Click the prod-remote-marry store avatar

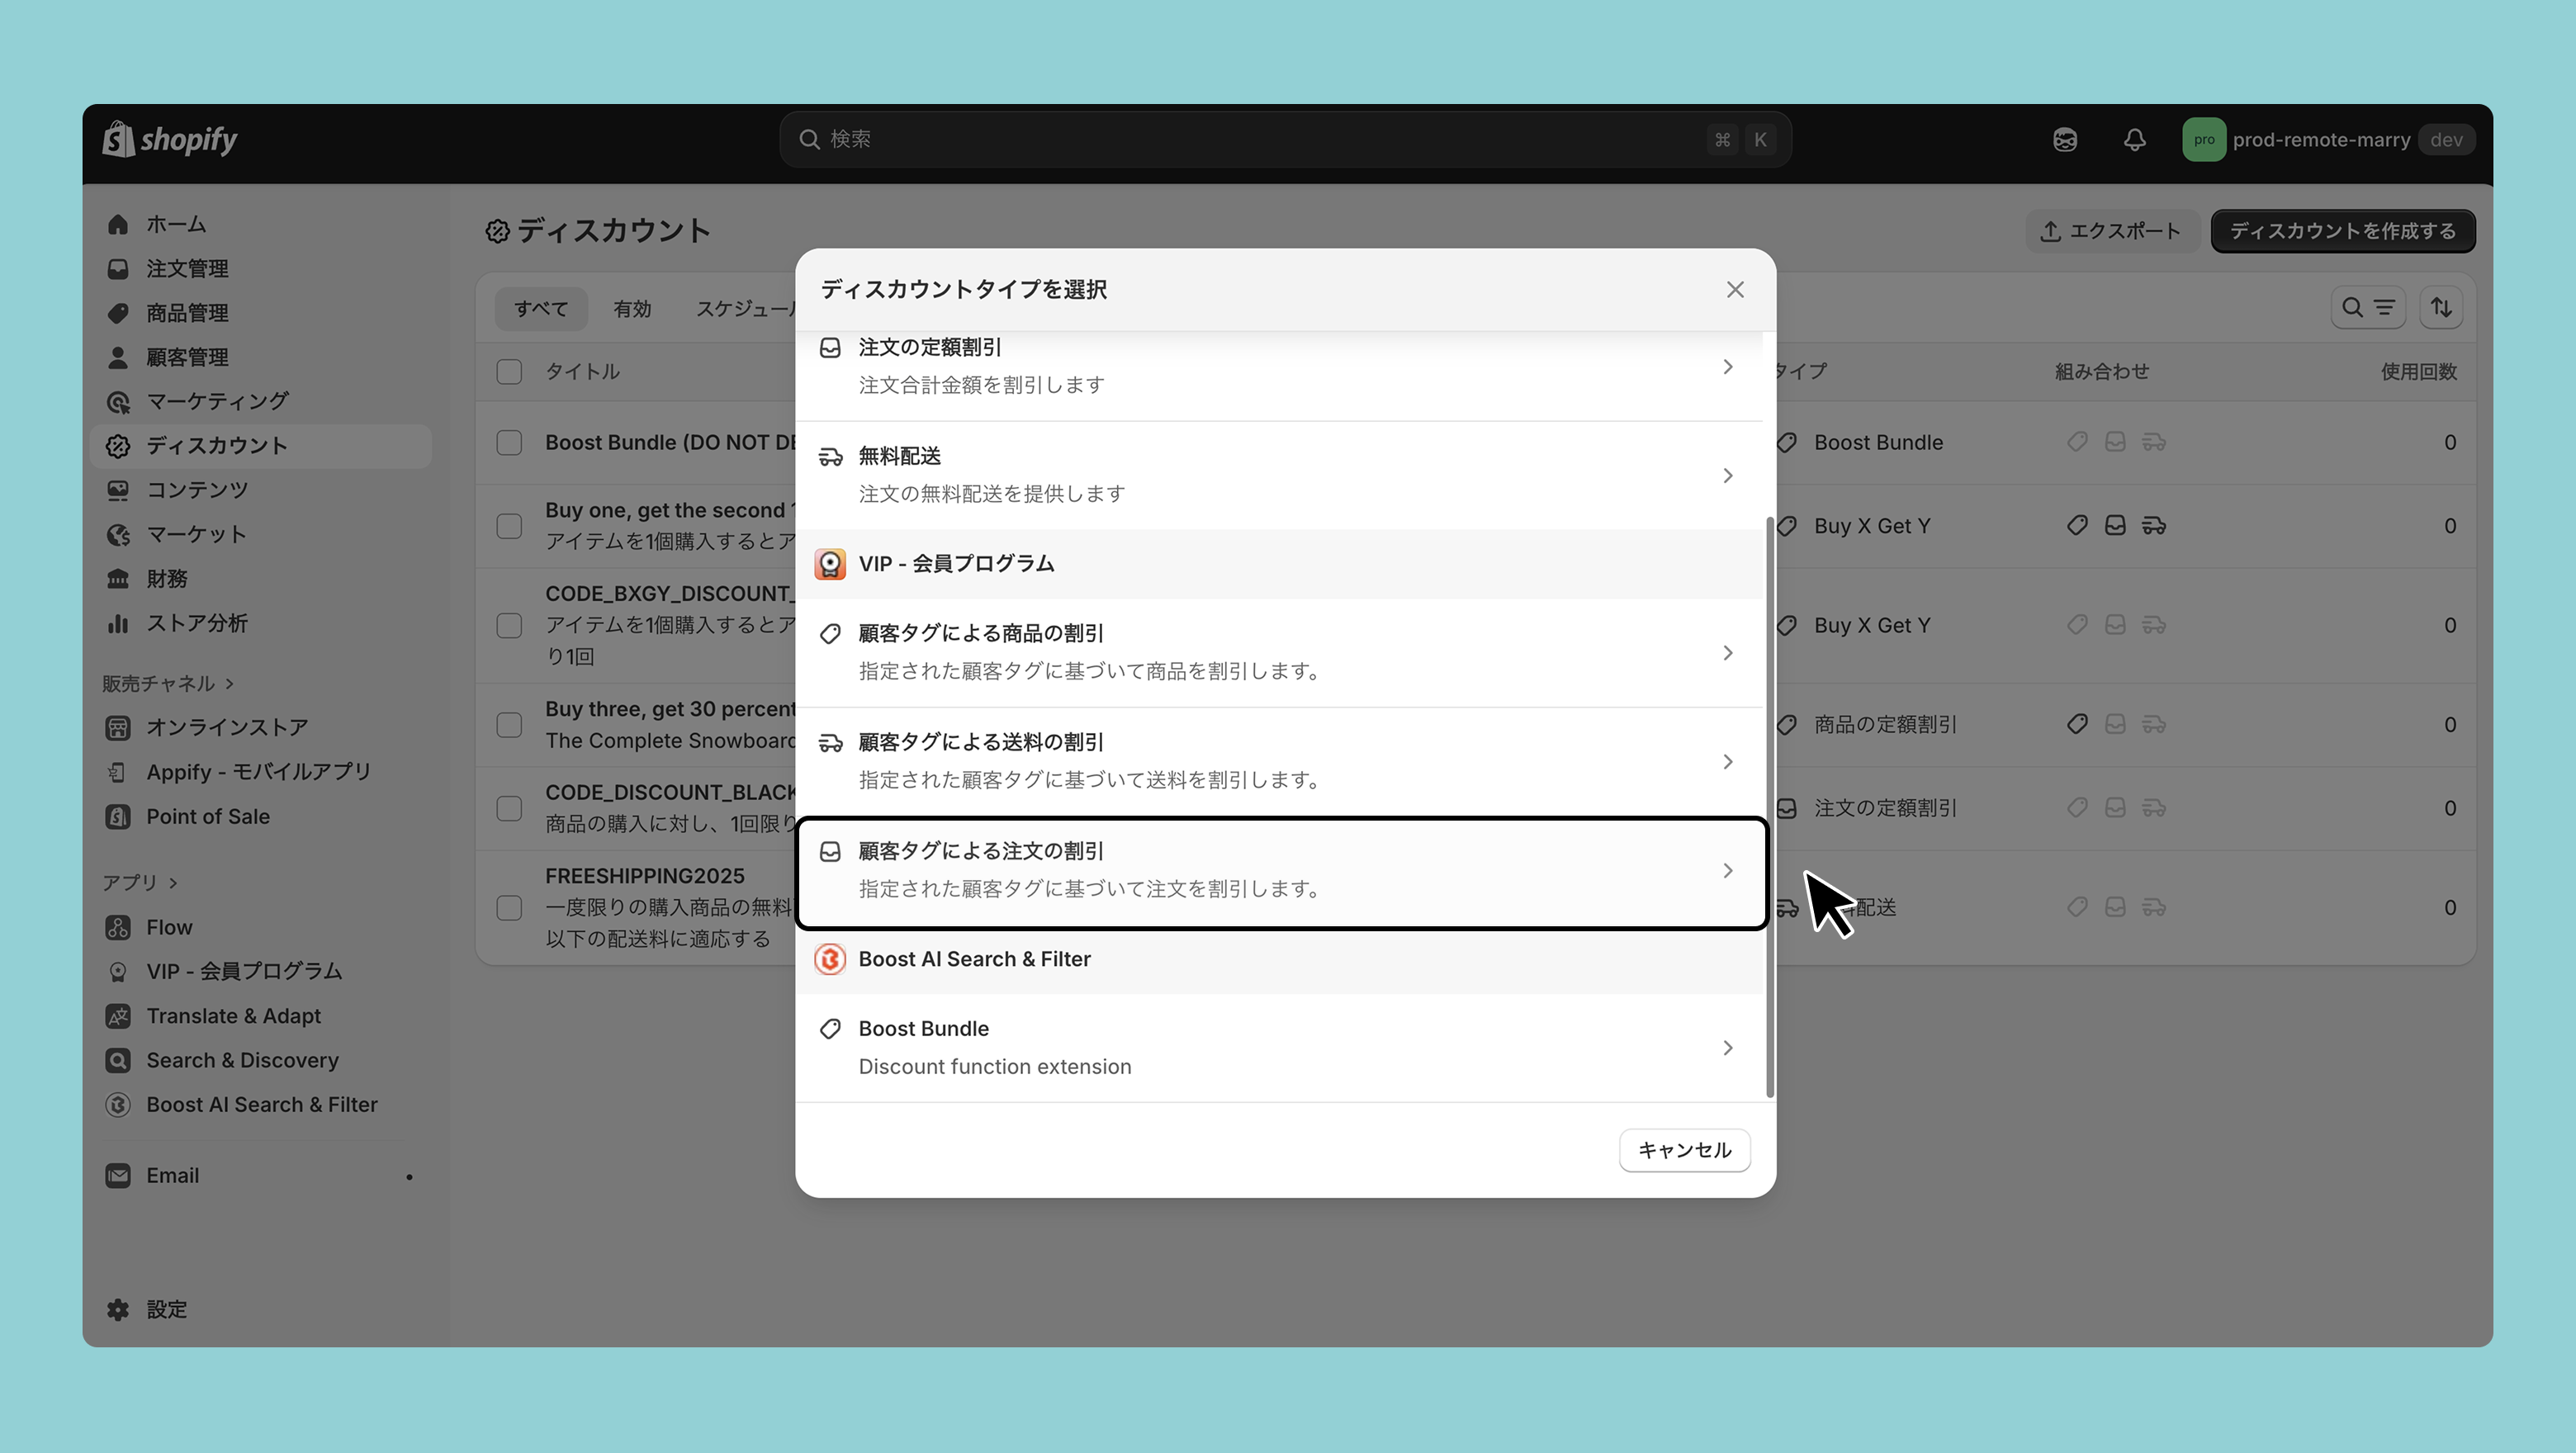[x=2204, y=140]
